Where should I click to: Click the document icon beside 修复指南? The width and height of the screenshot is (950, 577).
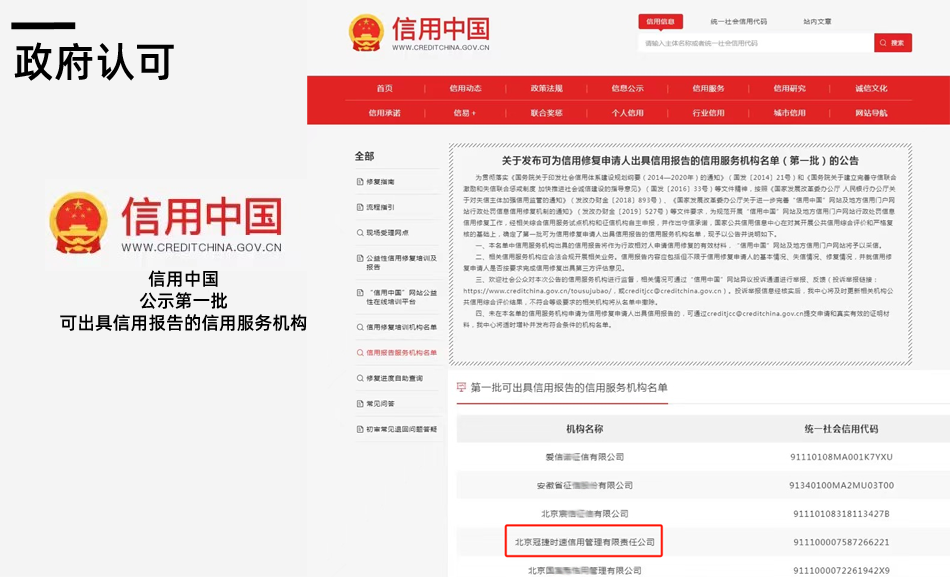click(360, 181)
